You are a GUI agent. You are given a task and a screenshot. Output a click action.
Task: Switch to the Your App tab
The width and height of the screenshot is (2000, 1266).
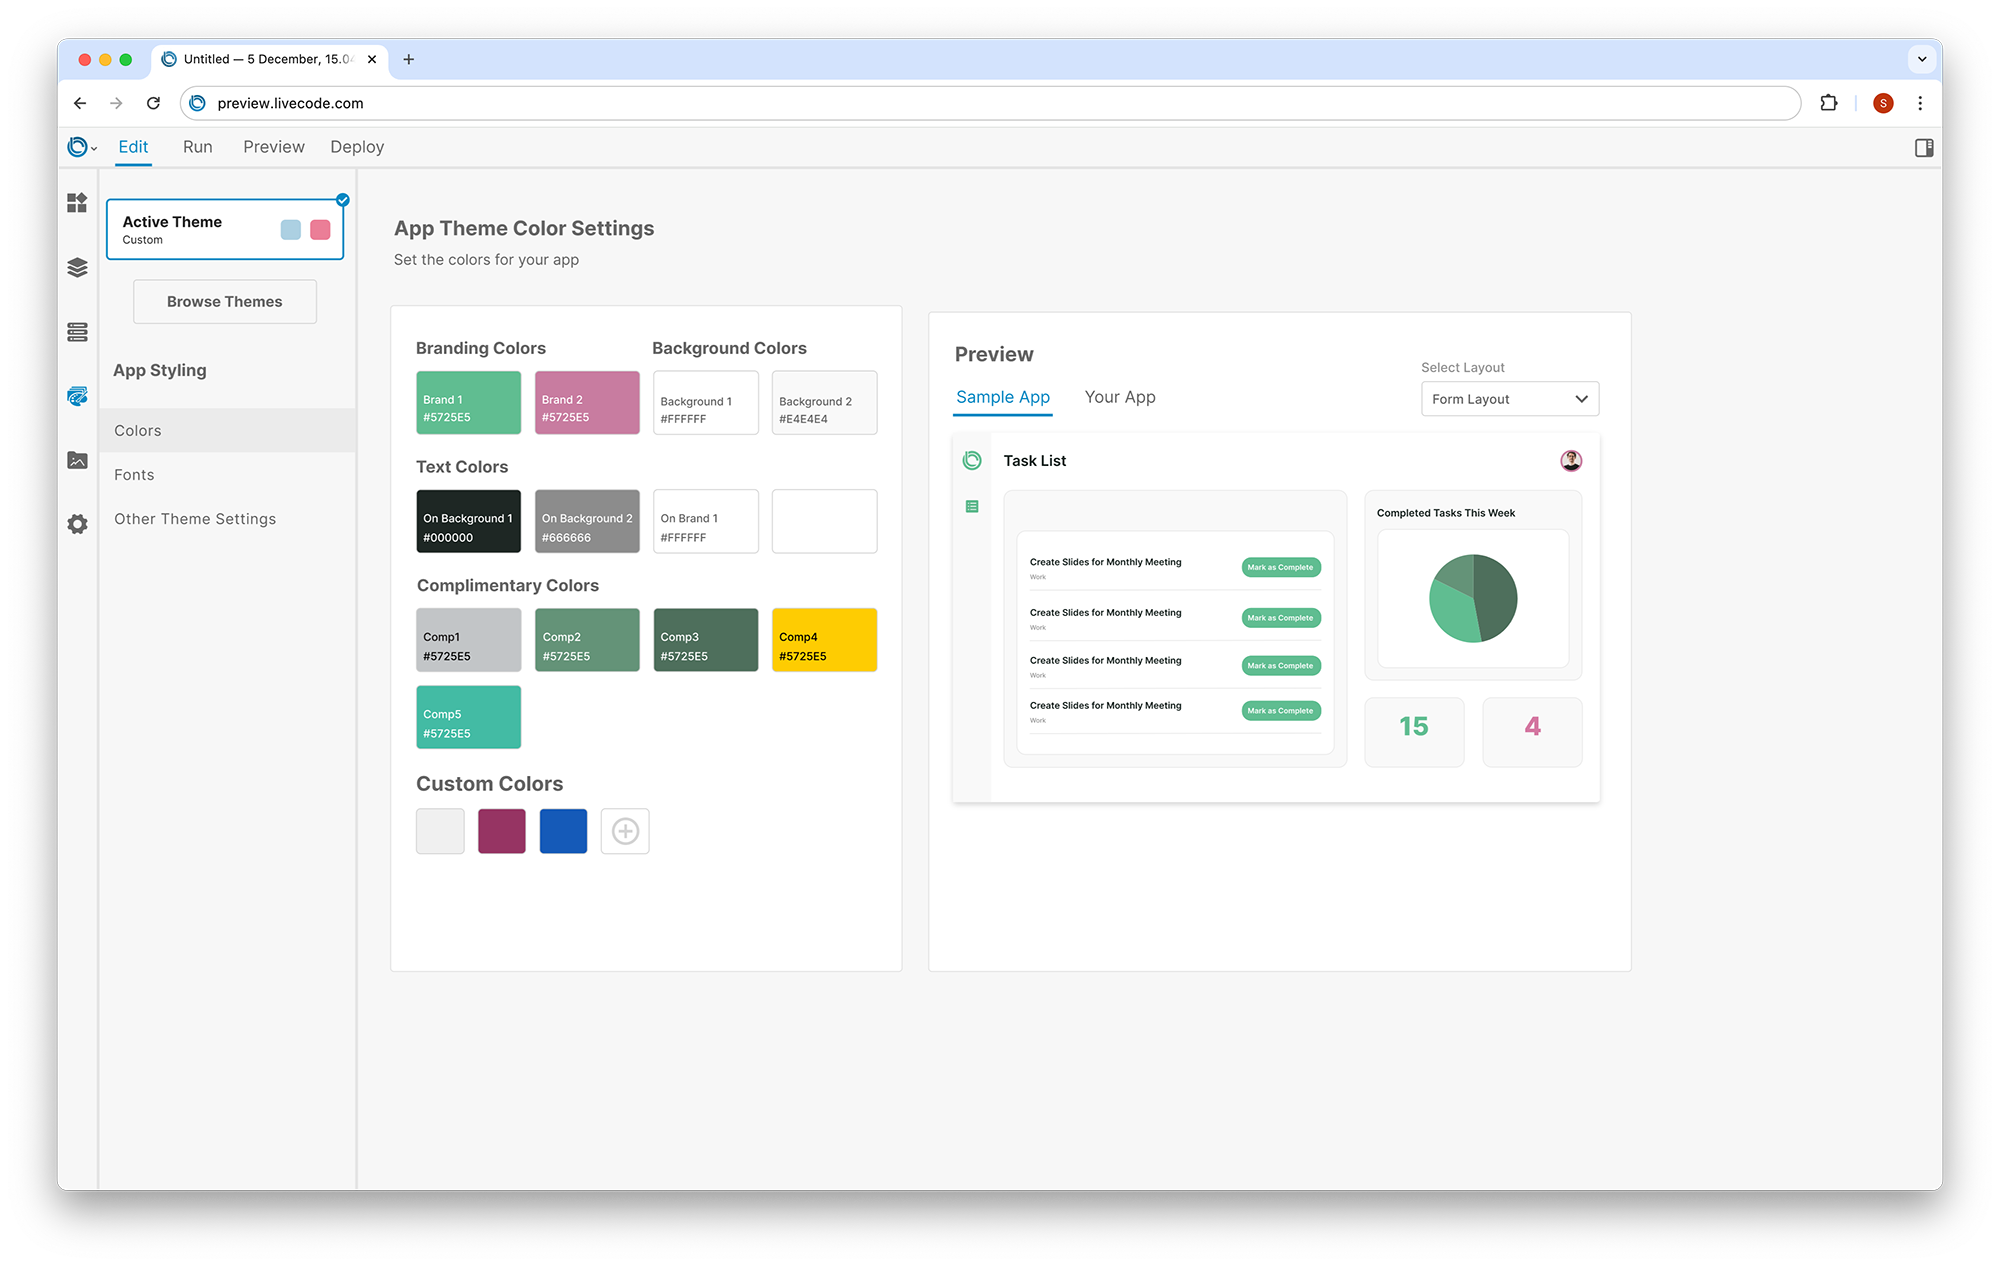point(1119,397)
